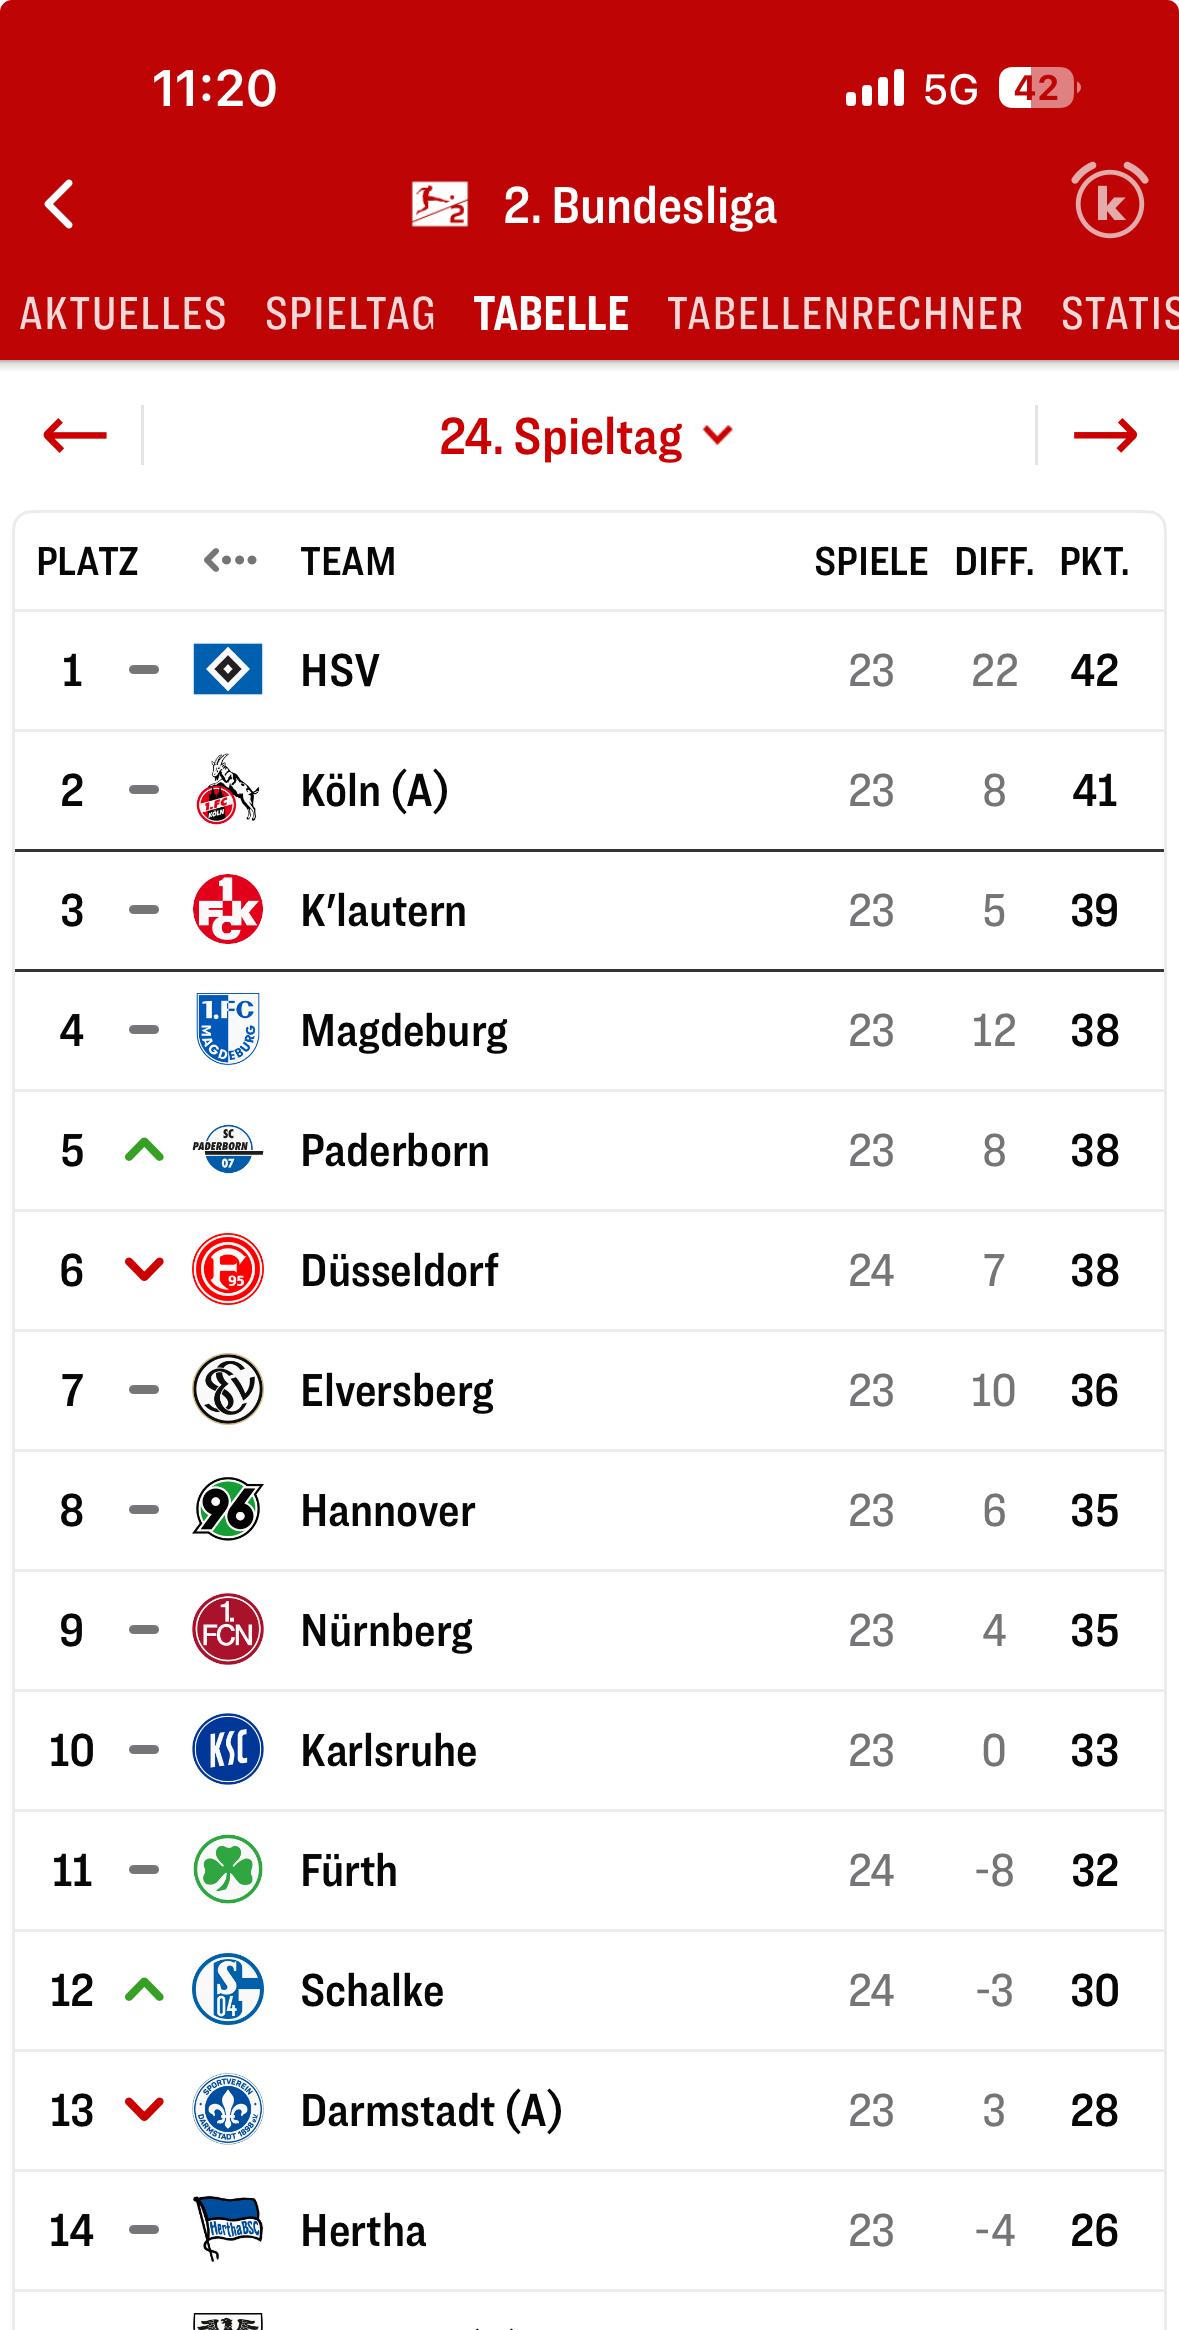Open the Tabellenrechner tab
This screenshot has height=2330, width=1179.
coord(845,314)
